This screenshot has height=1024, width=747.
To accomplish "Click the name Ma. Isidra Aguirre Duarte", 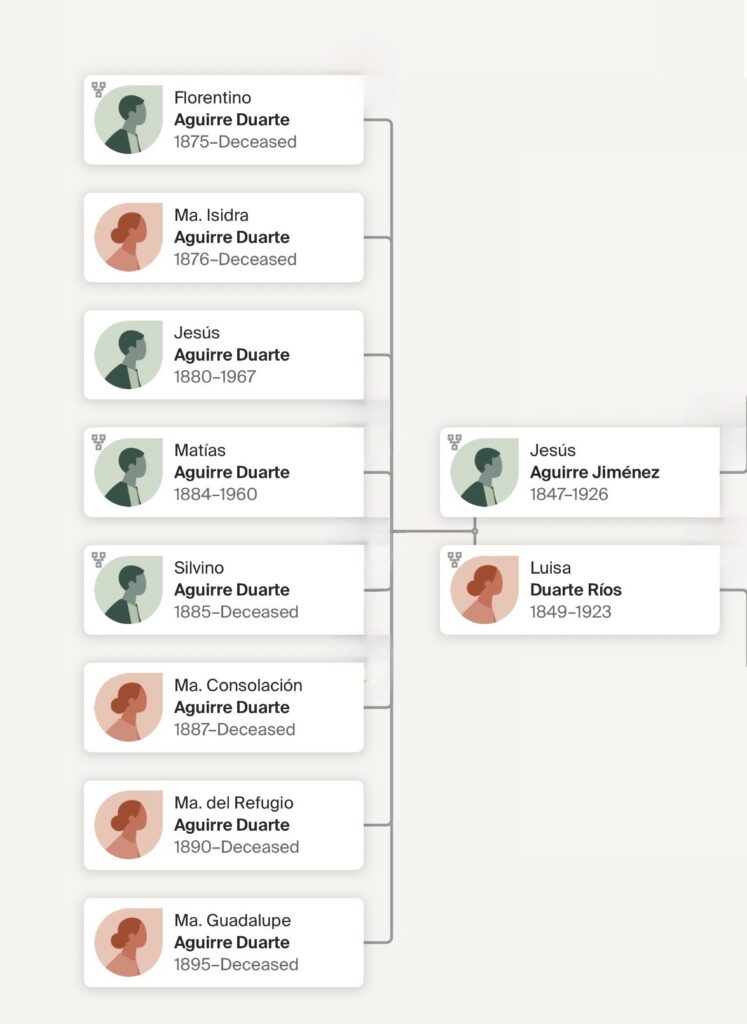I will (x=231, y=237).
